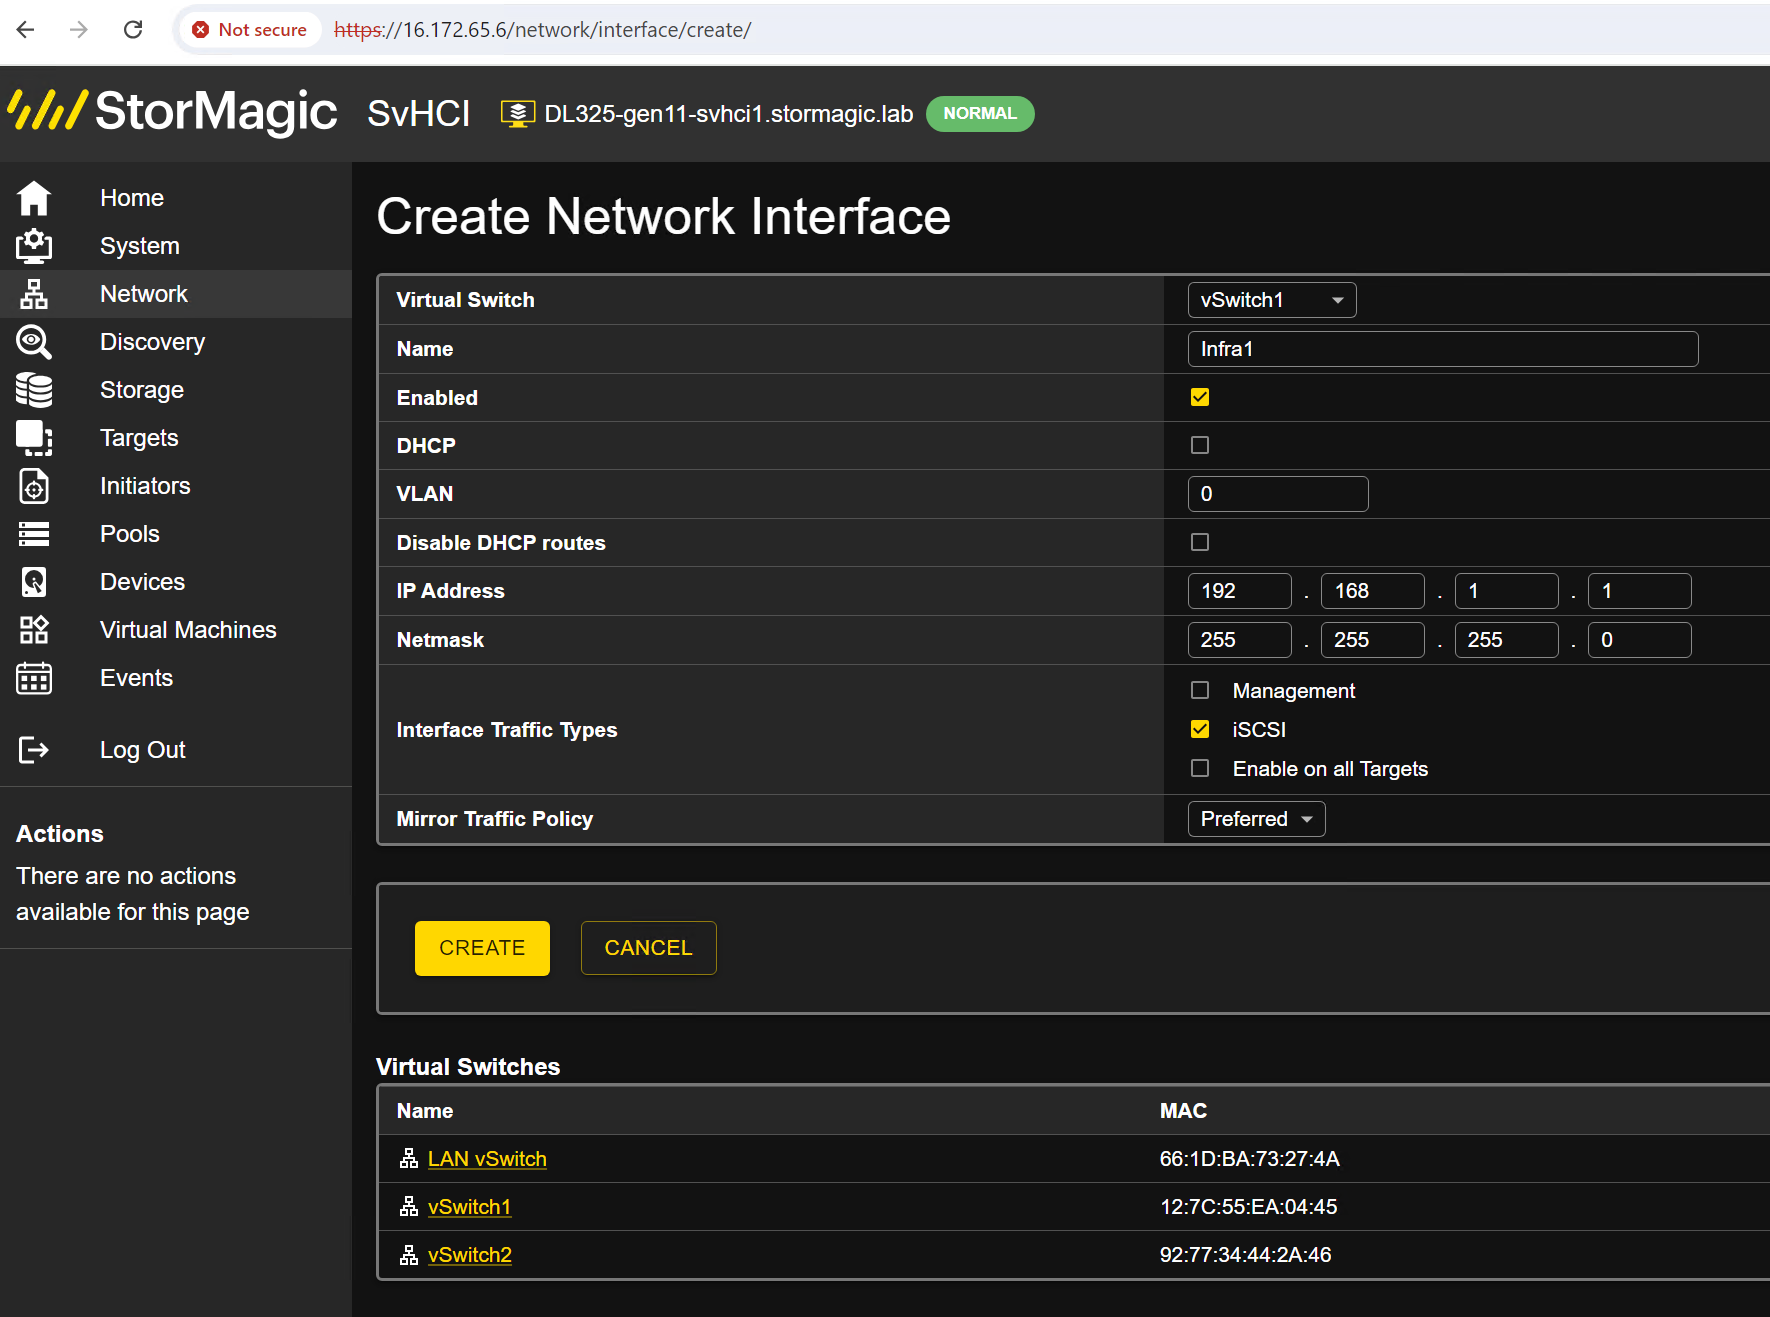Image resolution: width=1770 pixels, height=1317 pixels.
Task: Click the MAC address 12:7C:55:EA:04:45
Action: click(x=1248, y=1207)
